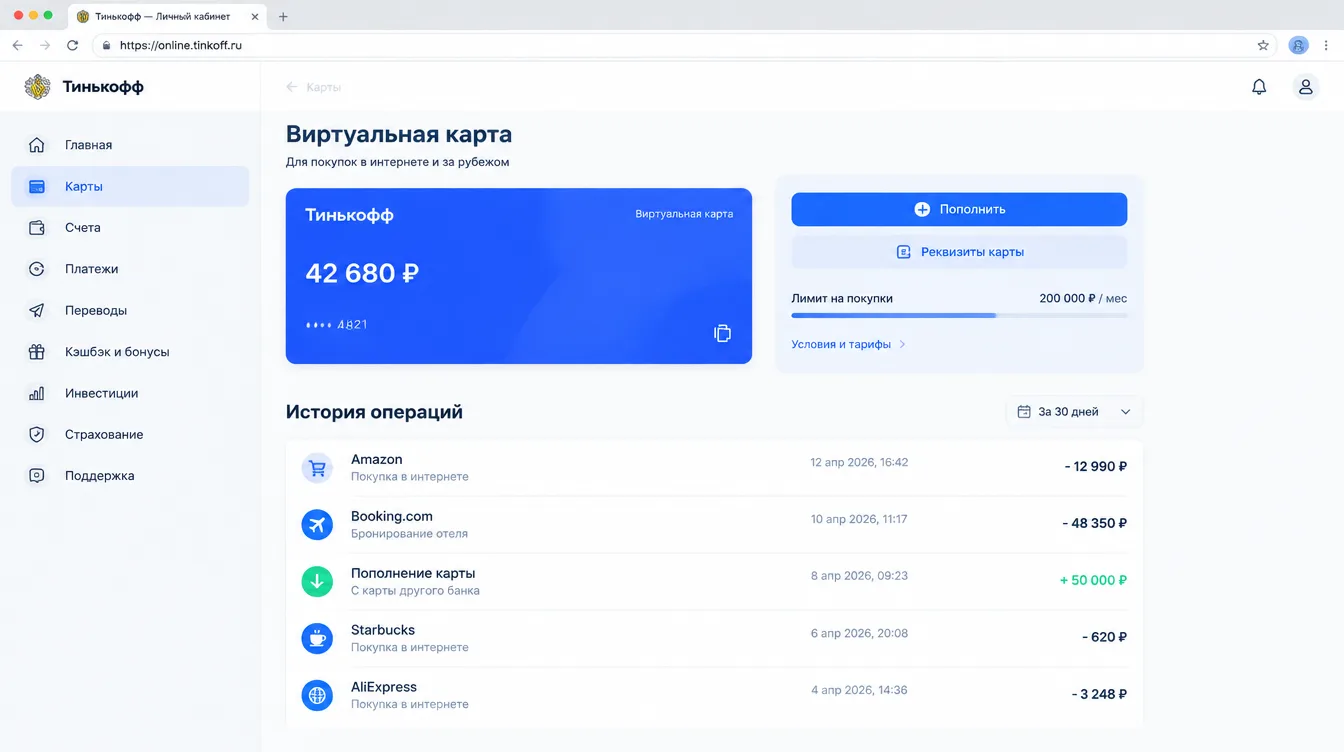Reload the page in the browser
Screen dimensions: 1344x752
pyautogui.click(x=72, y=45)
